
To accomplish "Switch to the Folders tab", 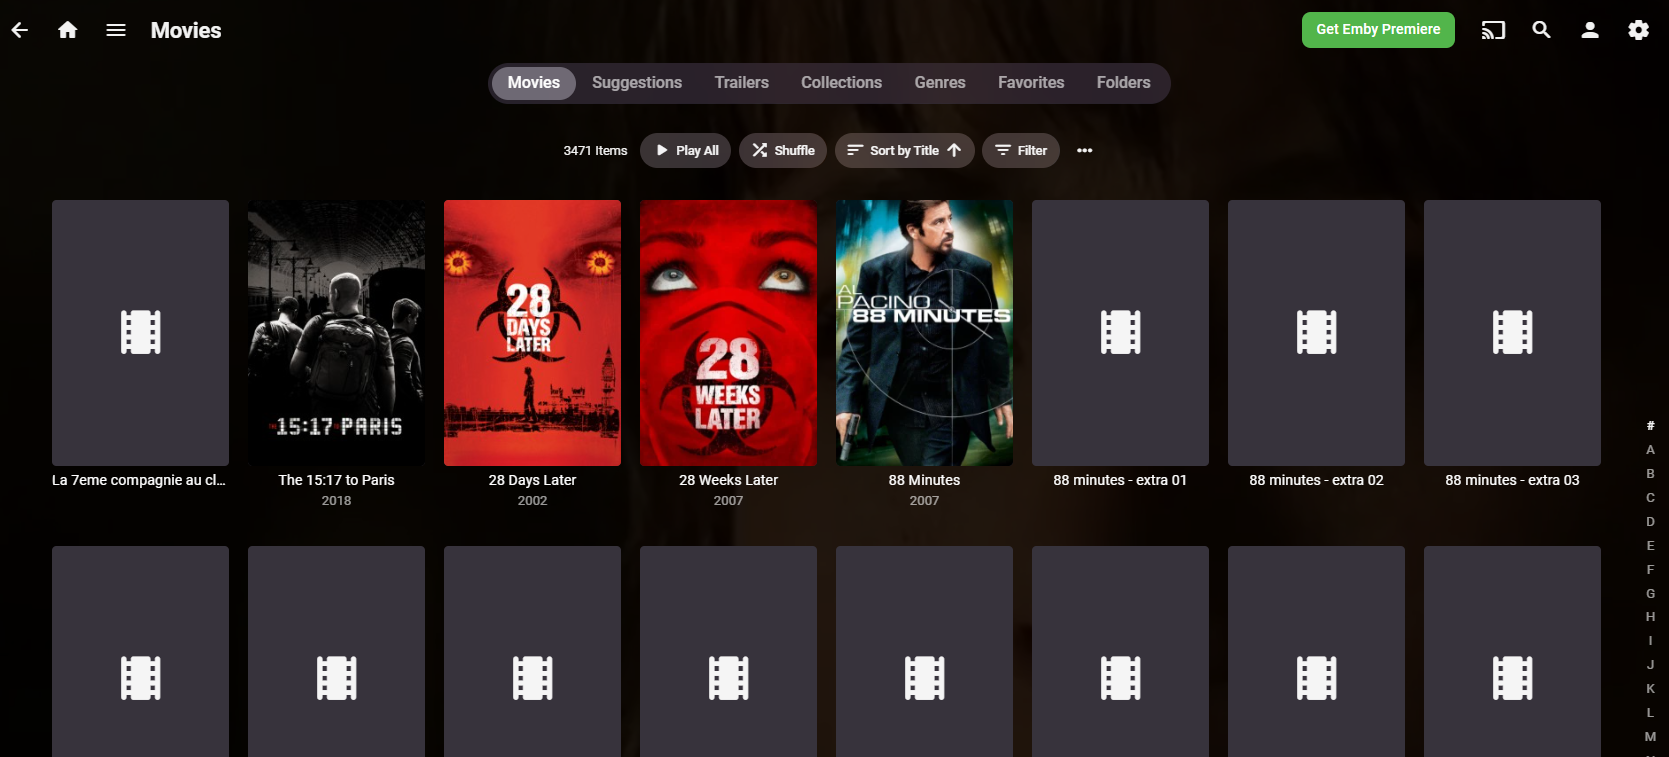I will [x=1124, y=83].
